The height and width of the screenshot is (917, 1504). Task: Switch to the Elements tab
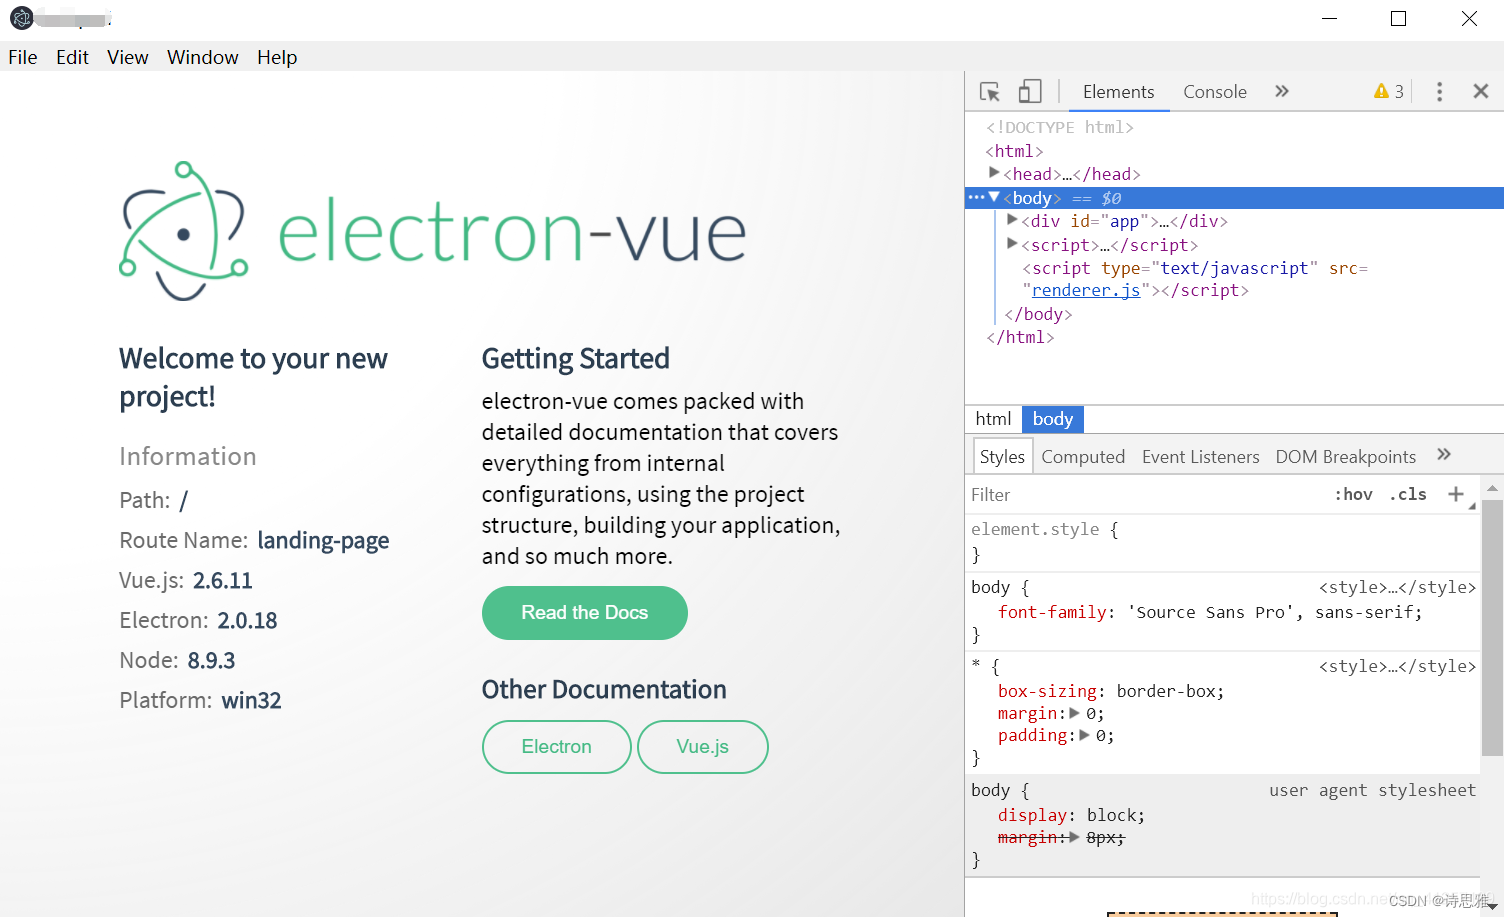click(1118, 92)
